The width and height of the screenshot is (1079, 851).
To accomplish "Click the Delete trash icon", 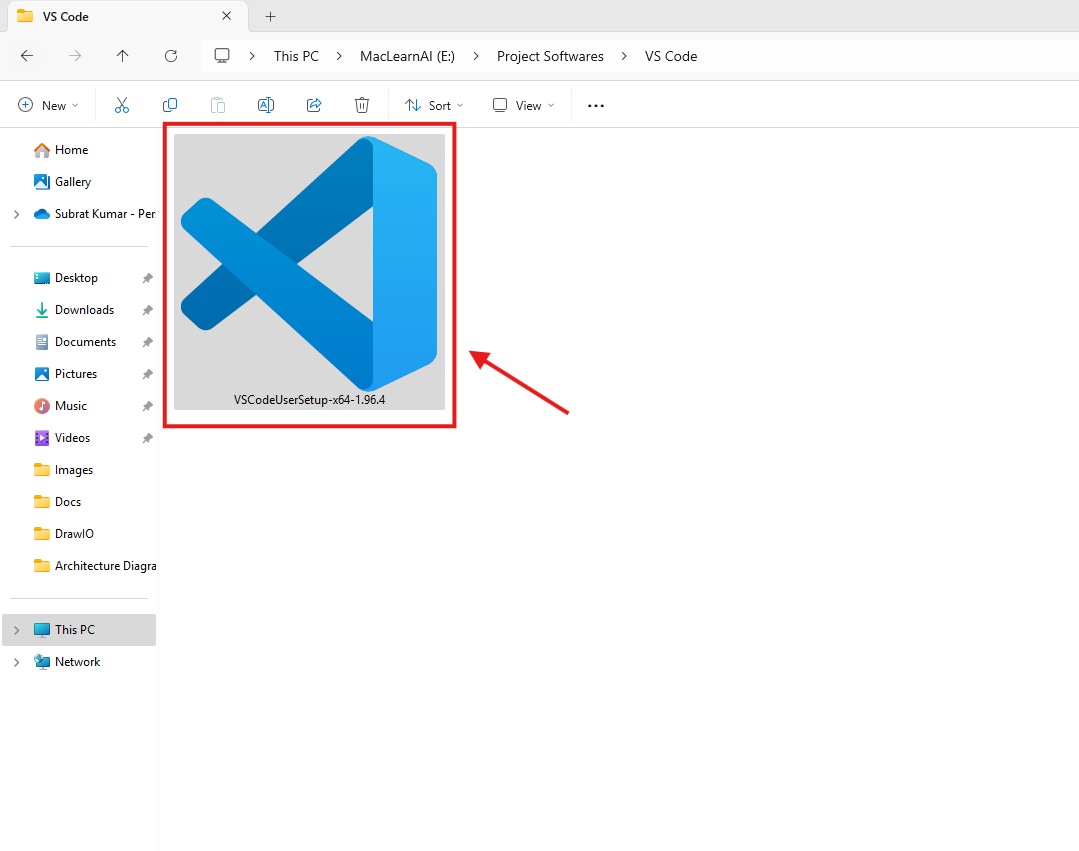I will [x=362, y=105].
